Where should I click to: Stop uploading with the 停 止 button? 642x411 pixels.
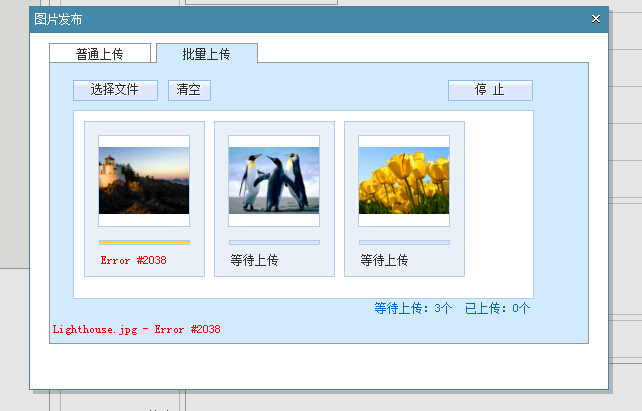(490, 90)
